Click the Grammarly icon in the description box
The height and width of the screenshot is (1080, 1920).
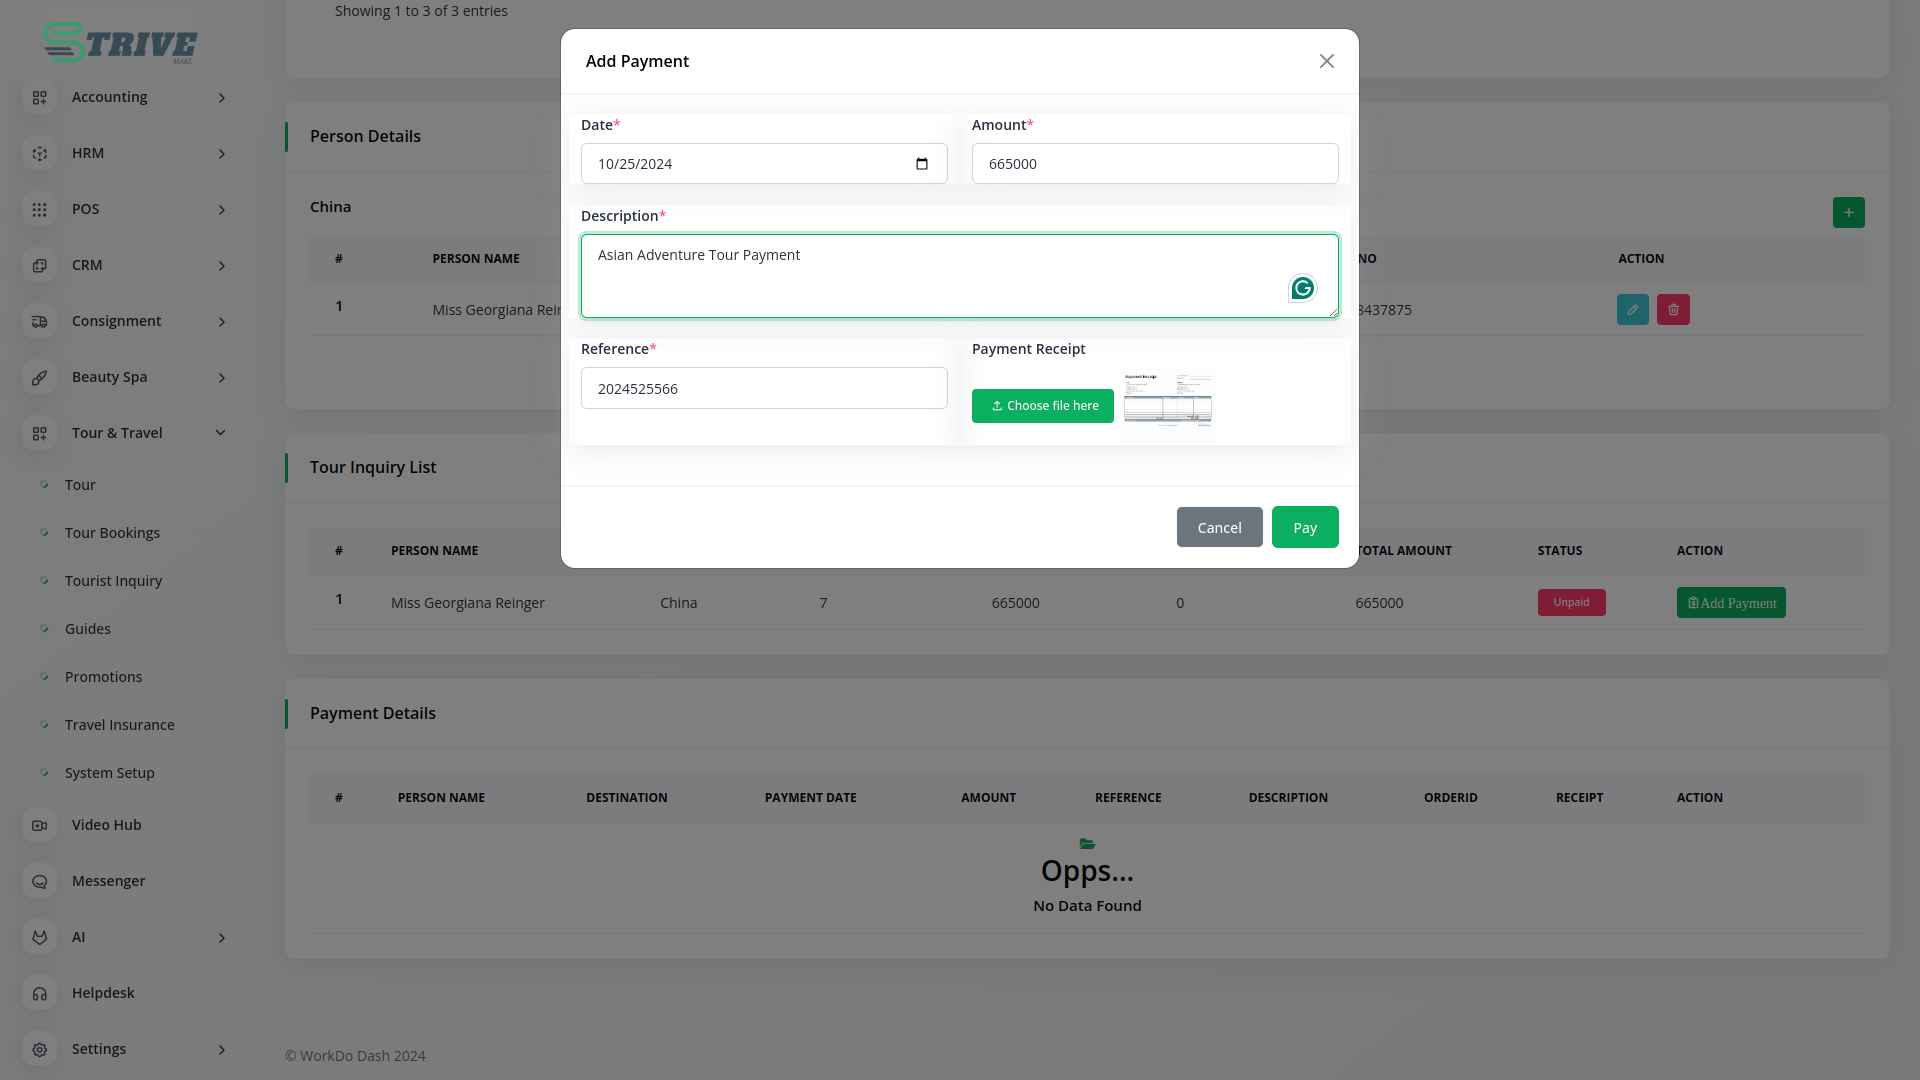click(x=1302, y=289)
